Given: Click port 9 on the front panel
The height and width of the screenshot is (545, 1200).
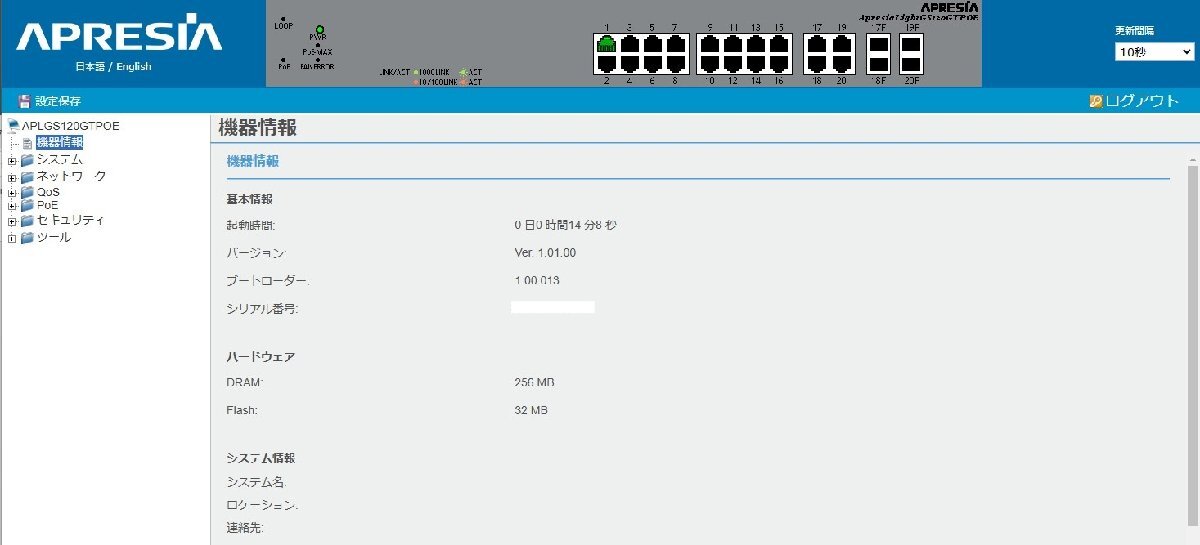Looking at the screenshot, I should pyautogui.click(x=710, y=44).
